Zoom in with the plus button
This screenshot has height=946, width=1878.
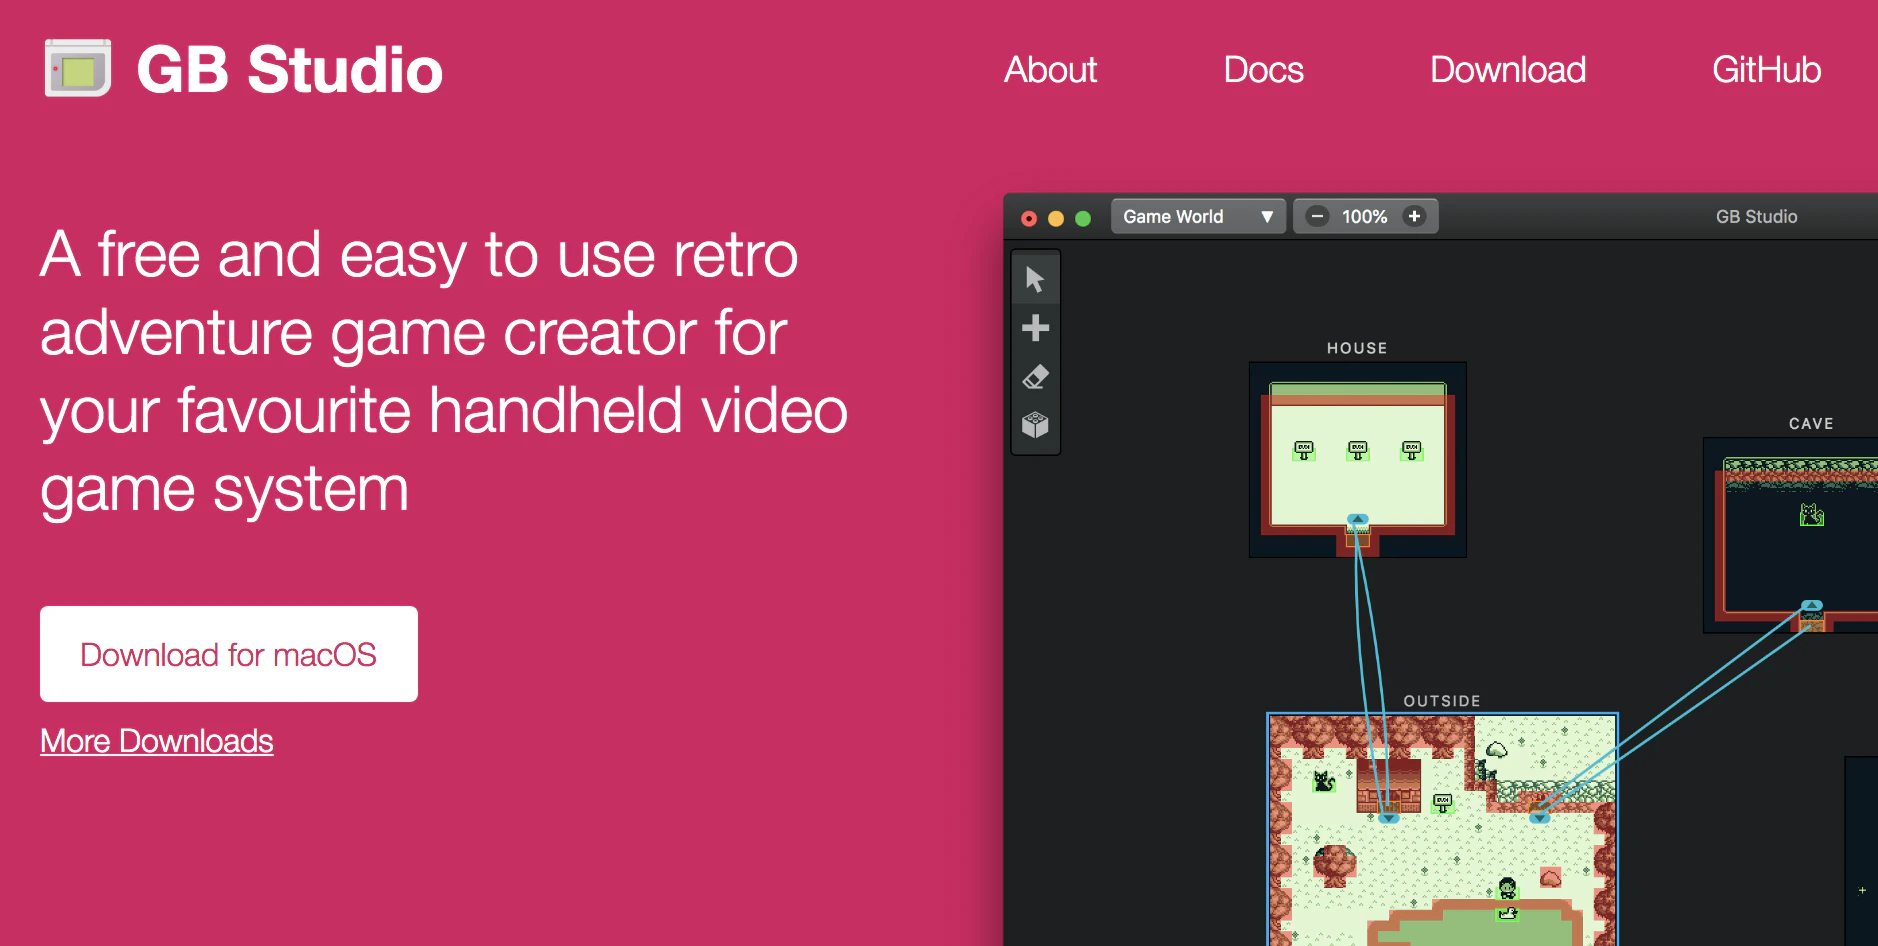pos(1414,216)
